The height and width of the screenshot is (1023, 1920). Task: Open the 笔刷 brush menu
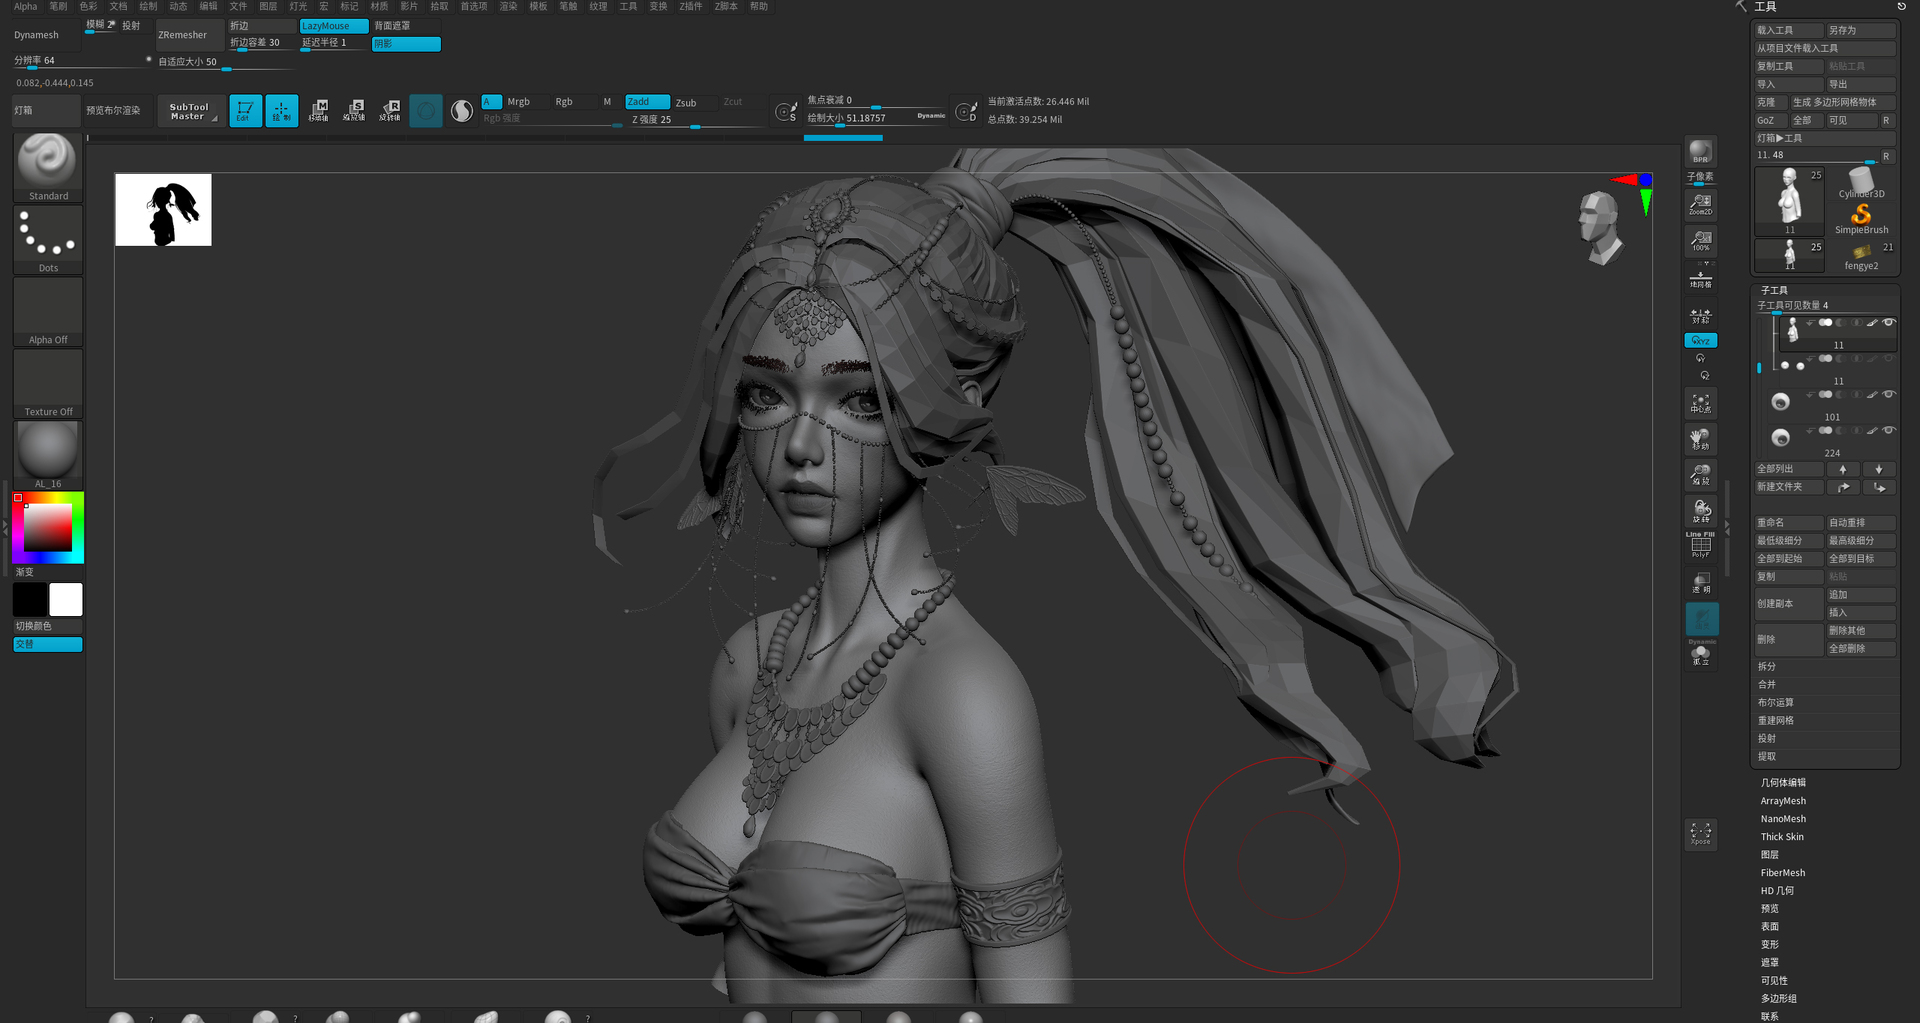tap(58, 6)
